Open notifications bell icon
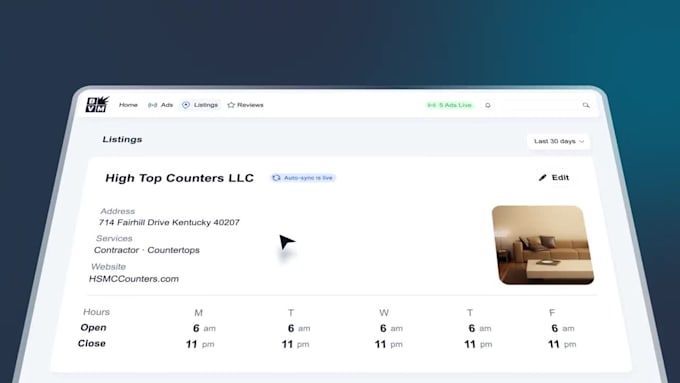The width and height of the screenshot is (680, 383). click(x=487, y=105)
